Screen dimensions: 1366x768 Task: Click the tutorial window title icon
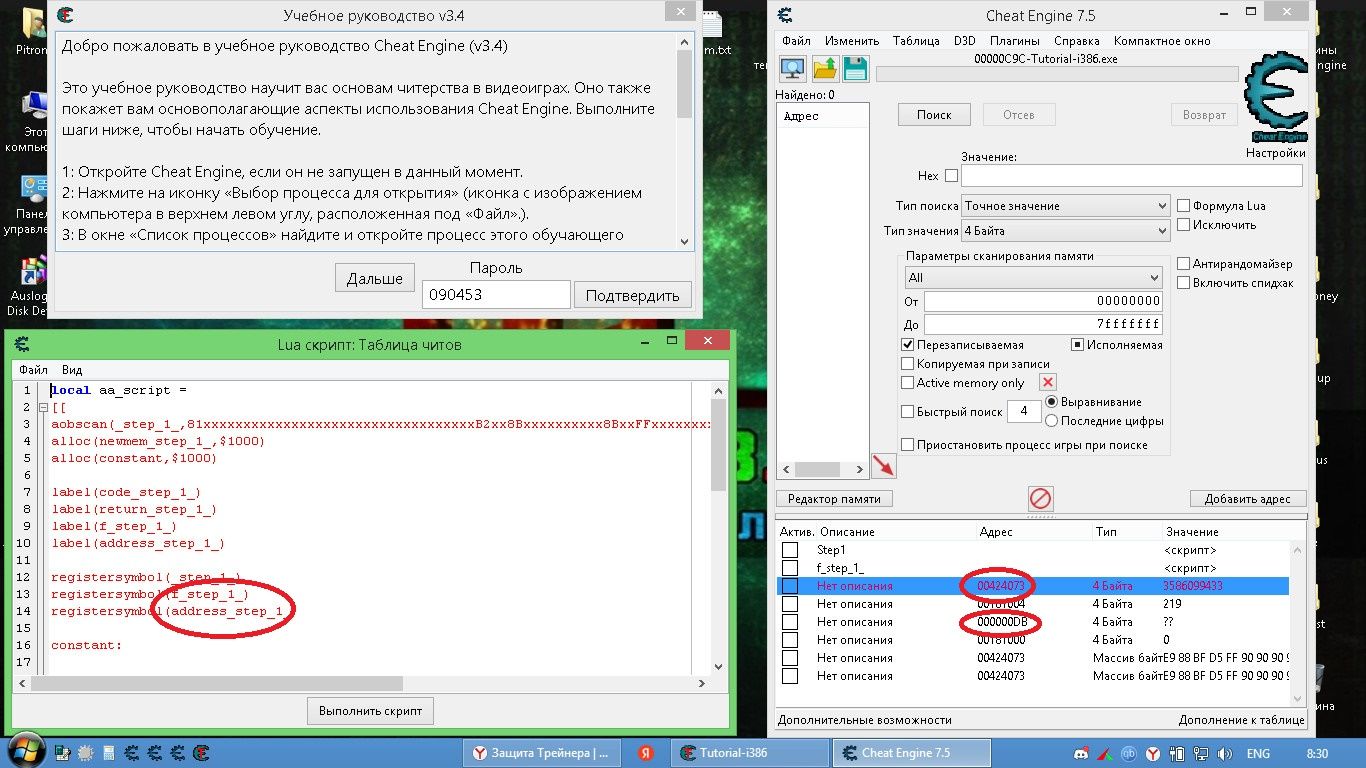pyautogui.click(x=65, y=15)
